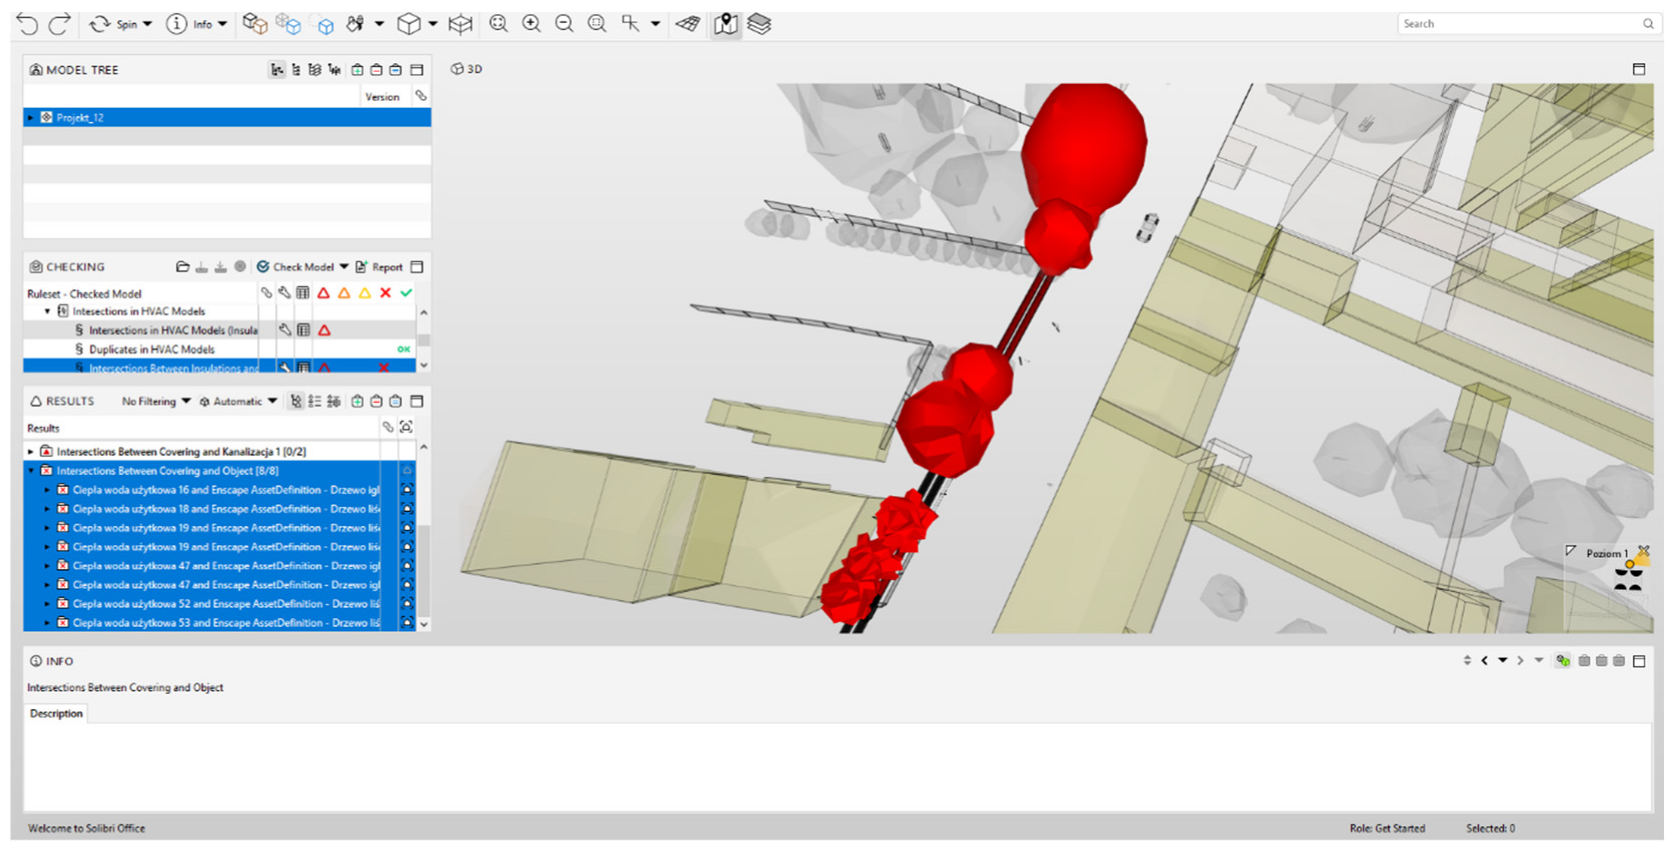Toggle the containment hierarchy view in Model Tree
Image resolution: width=1673 pixels, height=855 pixels.
[277, 70]
